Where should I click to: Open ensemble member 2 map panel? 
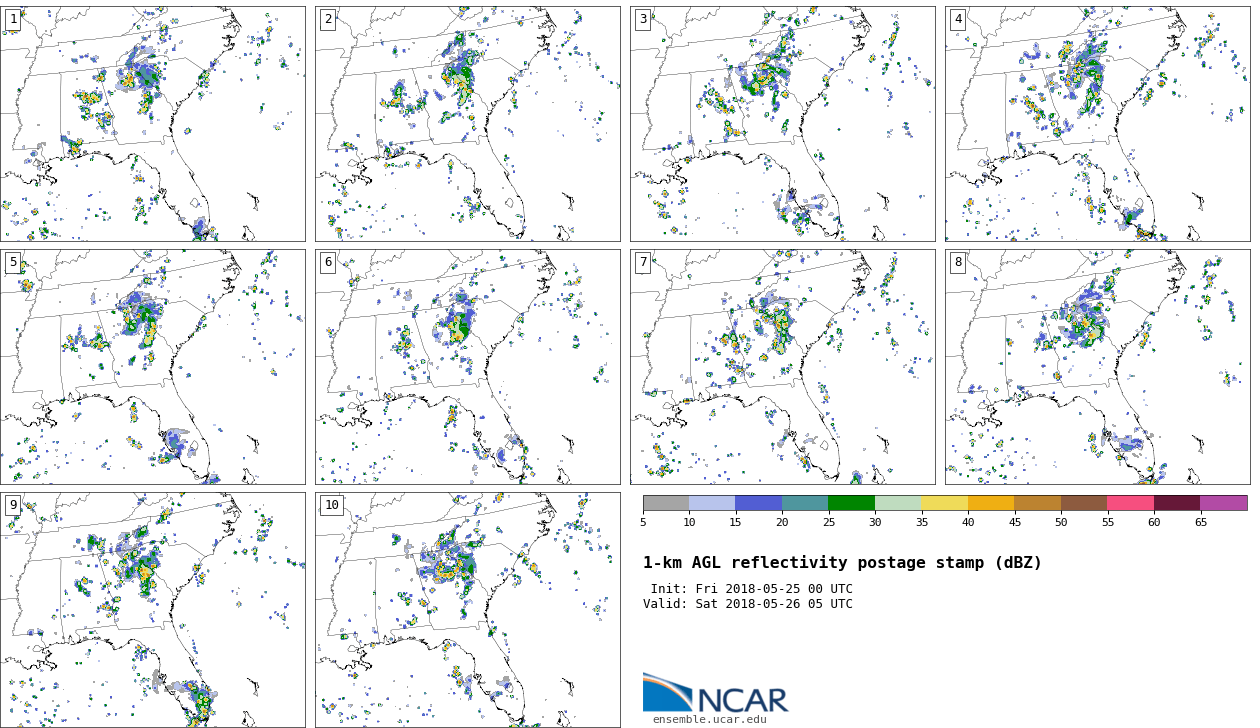467,123
